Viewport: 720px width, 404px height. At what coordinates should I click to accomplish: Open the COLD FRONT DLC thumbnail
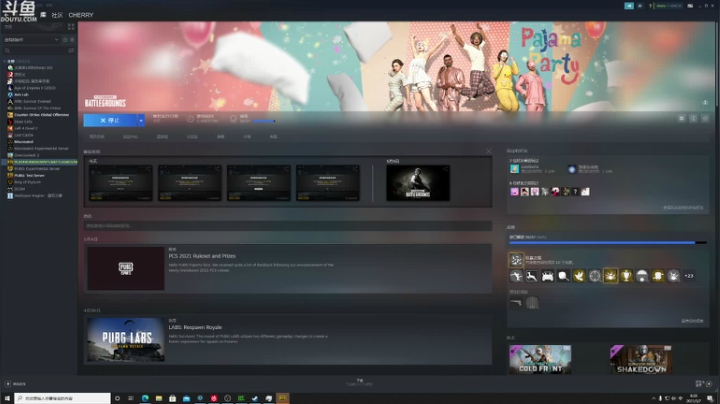tap(540, 359)
